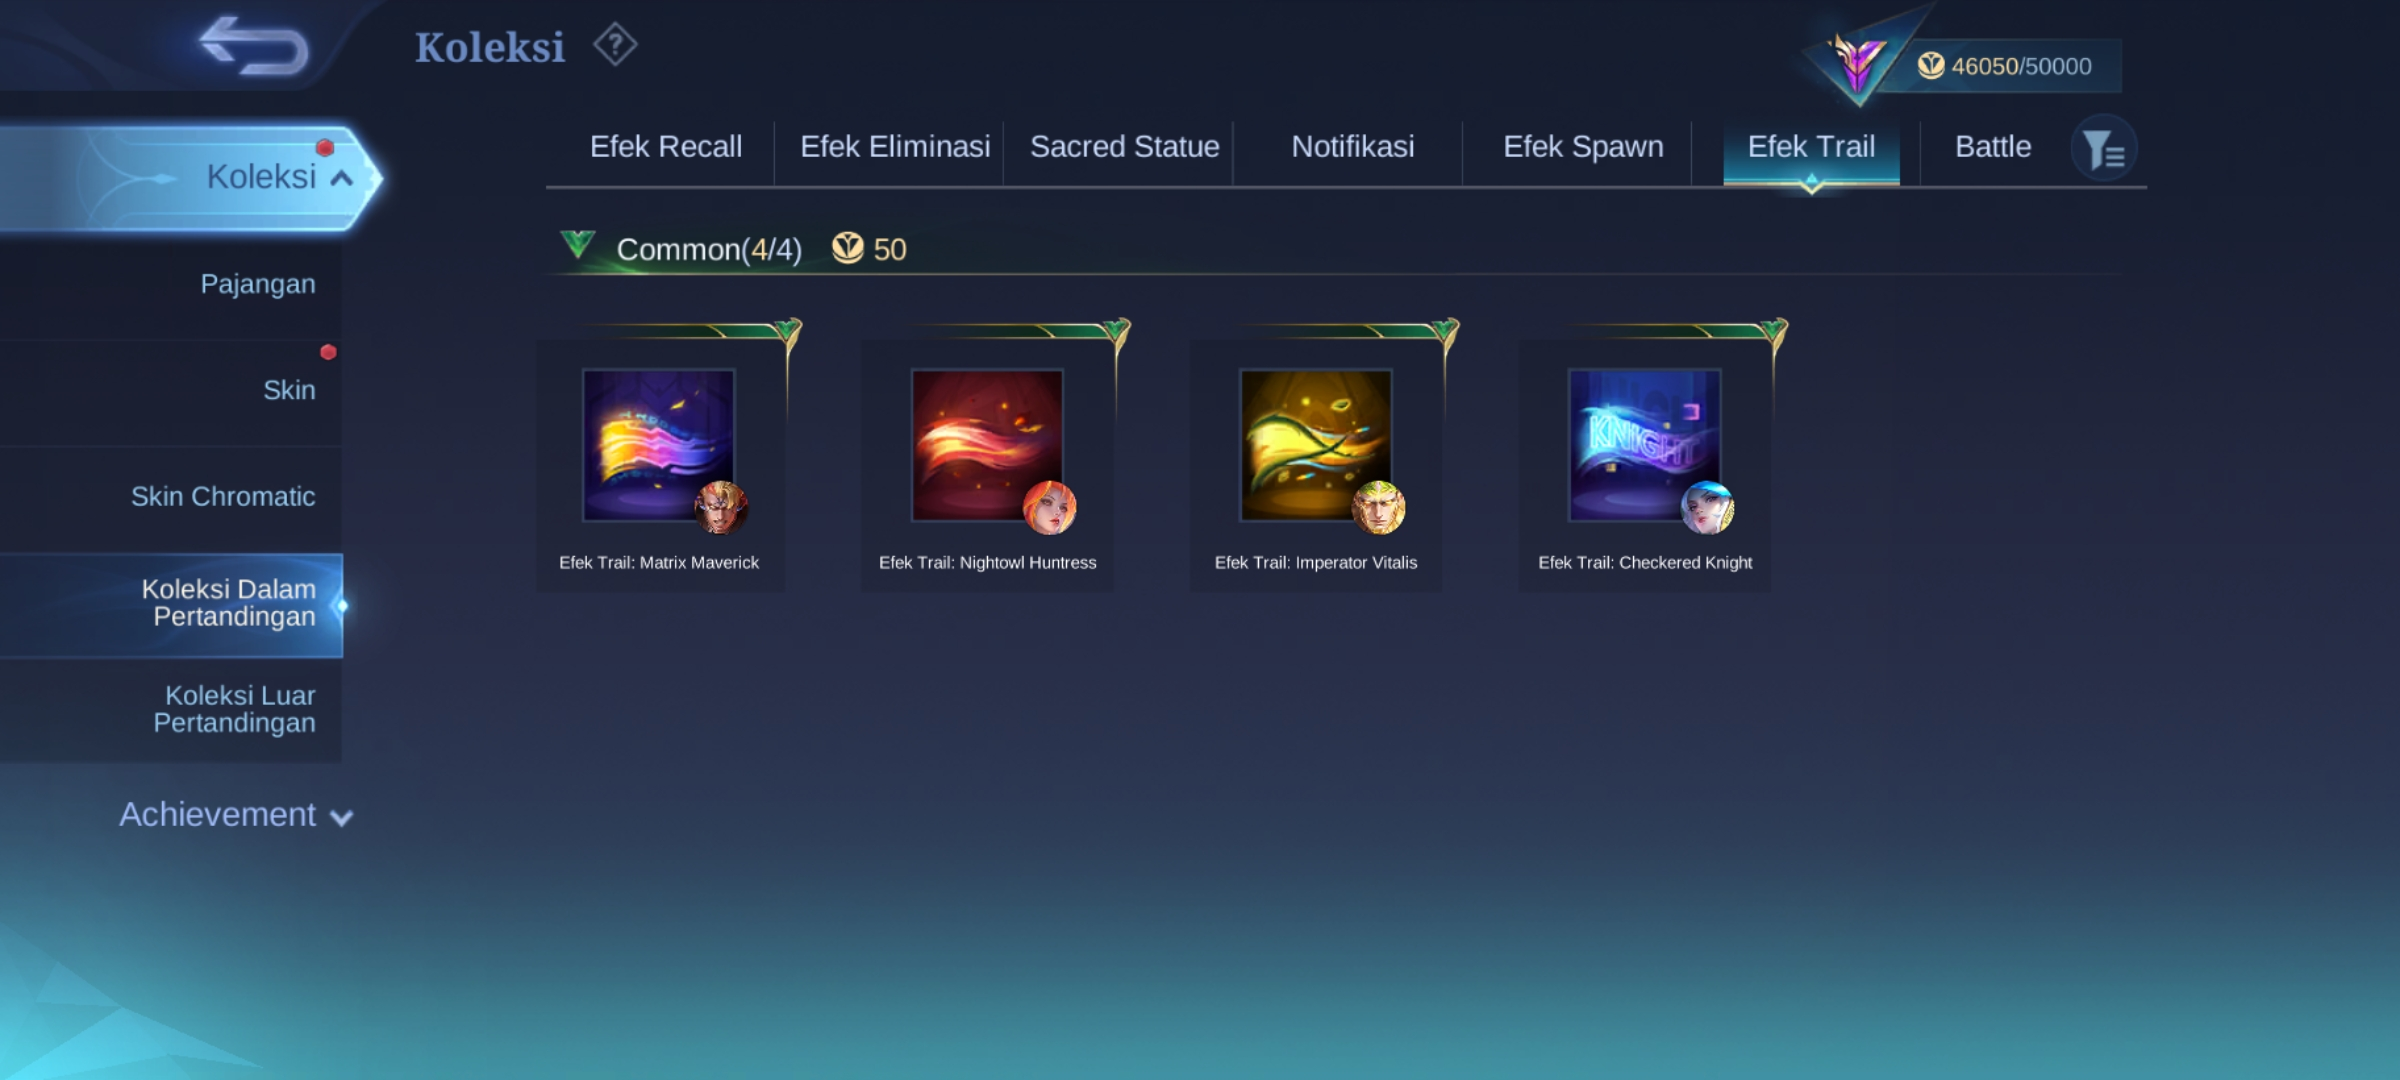Select the Imperator Vitalis trail thumbnail

tap(1316, 445)
